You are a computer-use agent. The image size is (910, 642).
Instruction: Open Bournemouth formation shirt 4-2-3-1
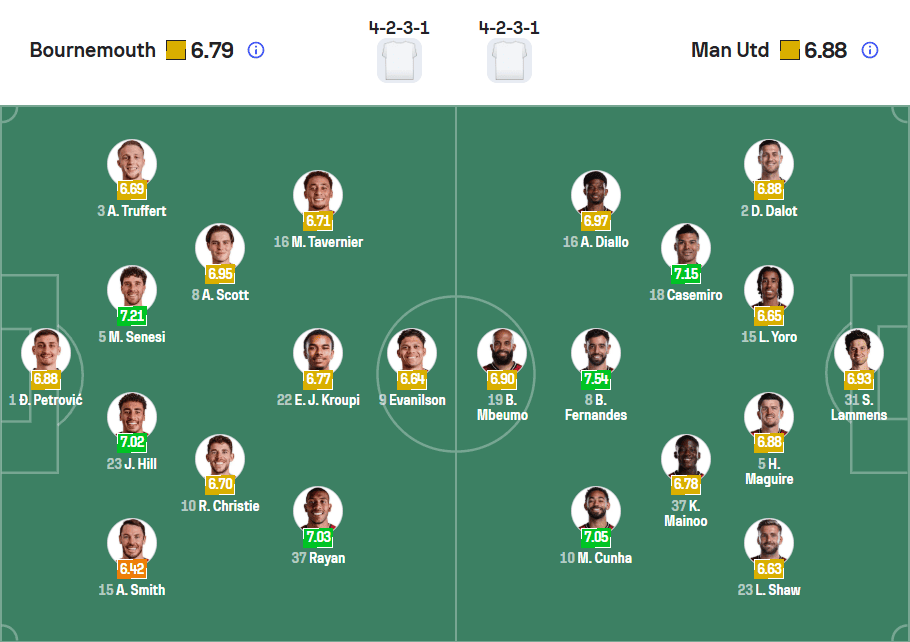tap(399, 58)
